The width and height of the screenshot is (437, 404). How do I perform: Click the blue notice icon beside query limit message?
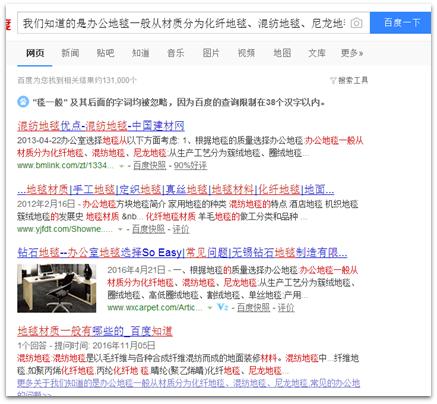click(x=23, y=101)
